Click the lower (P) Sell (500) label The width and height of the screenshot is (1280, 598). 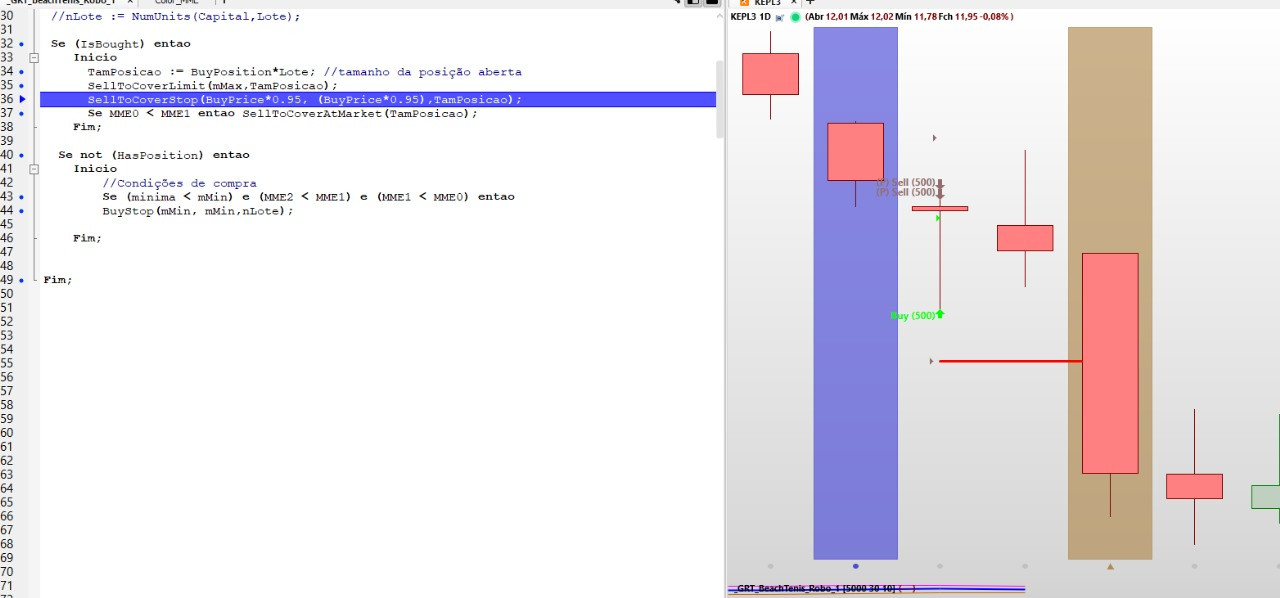click(906, 192)
